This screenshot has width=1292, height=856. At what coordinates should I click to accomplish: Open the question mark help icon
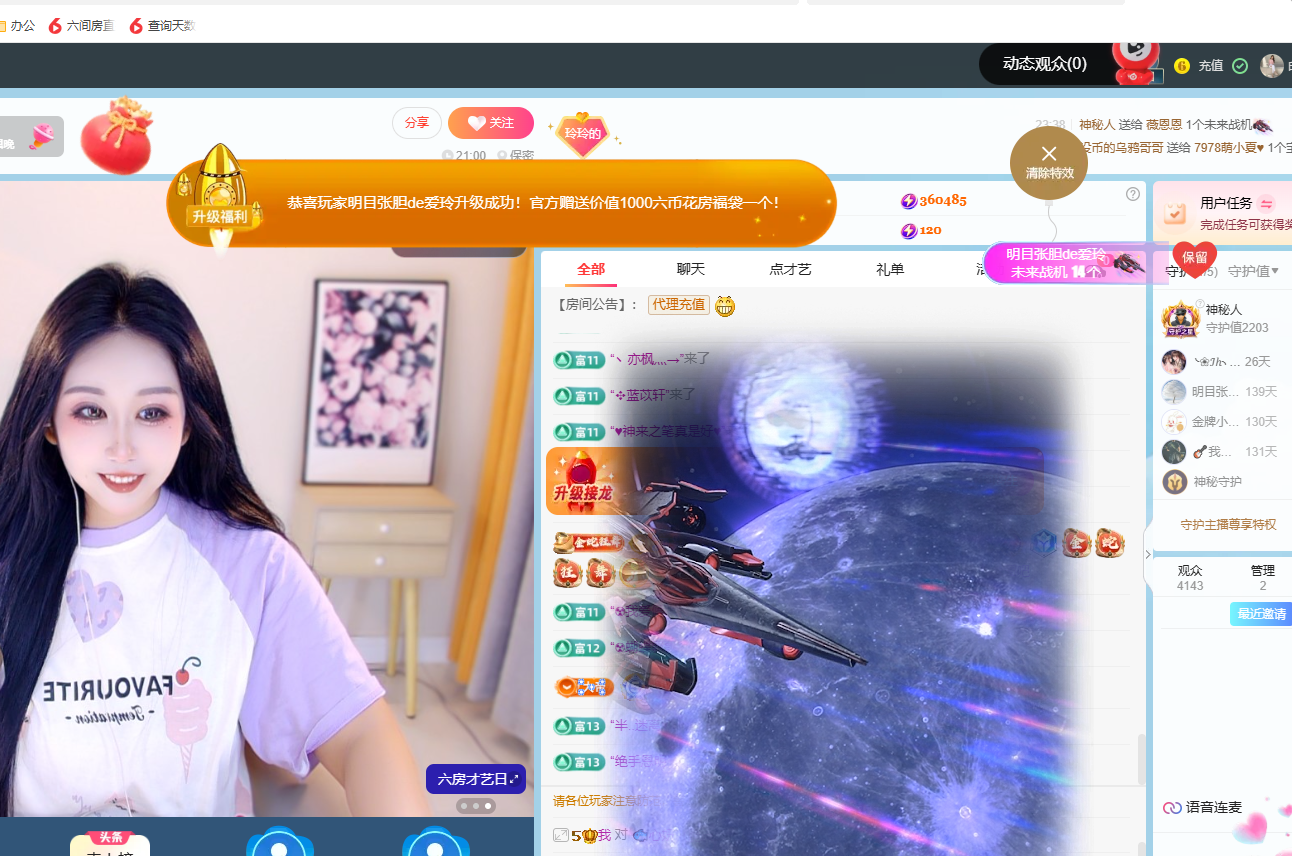click(1133, 194)
